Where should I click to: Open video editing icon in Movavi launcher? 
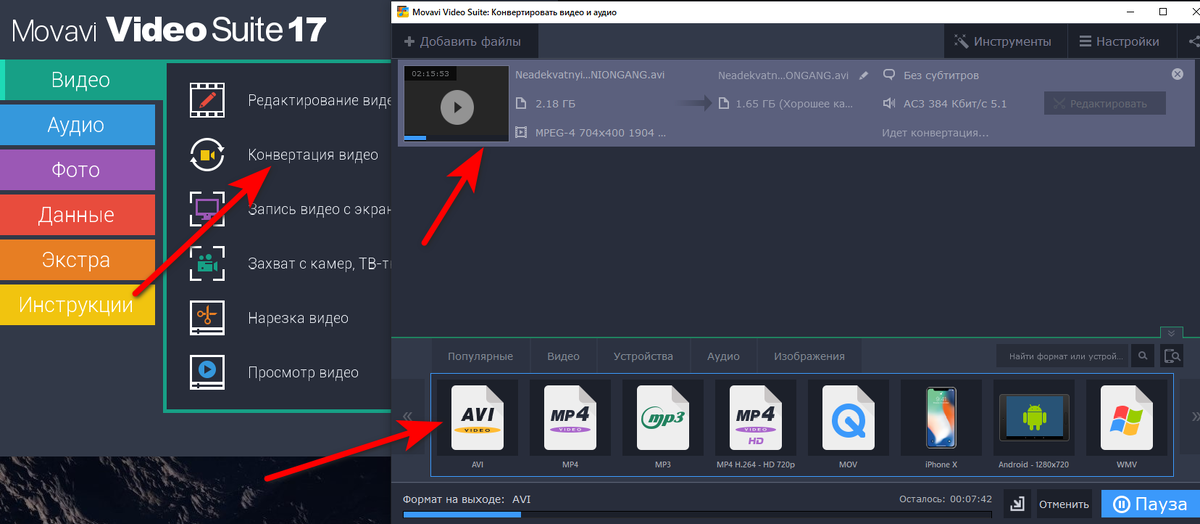[208, 100]
